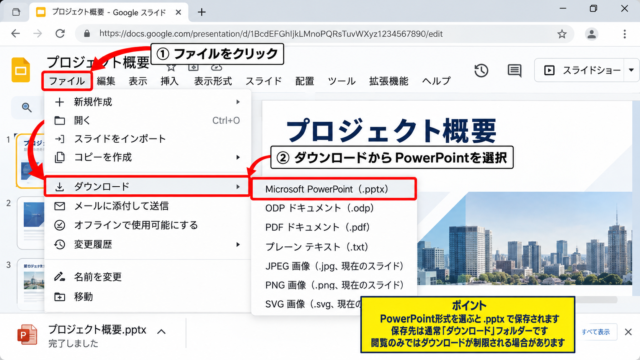Open the 変更履歴 submenu
Screen dimensions: 640x360
147,244
